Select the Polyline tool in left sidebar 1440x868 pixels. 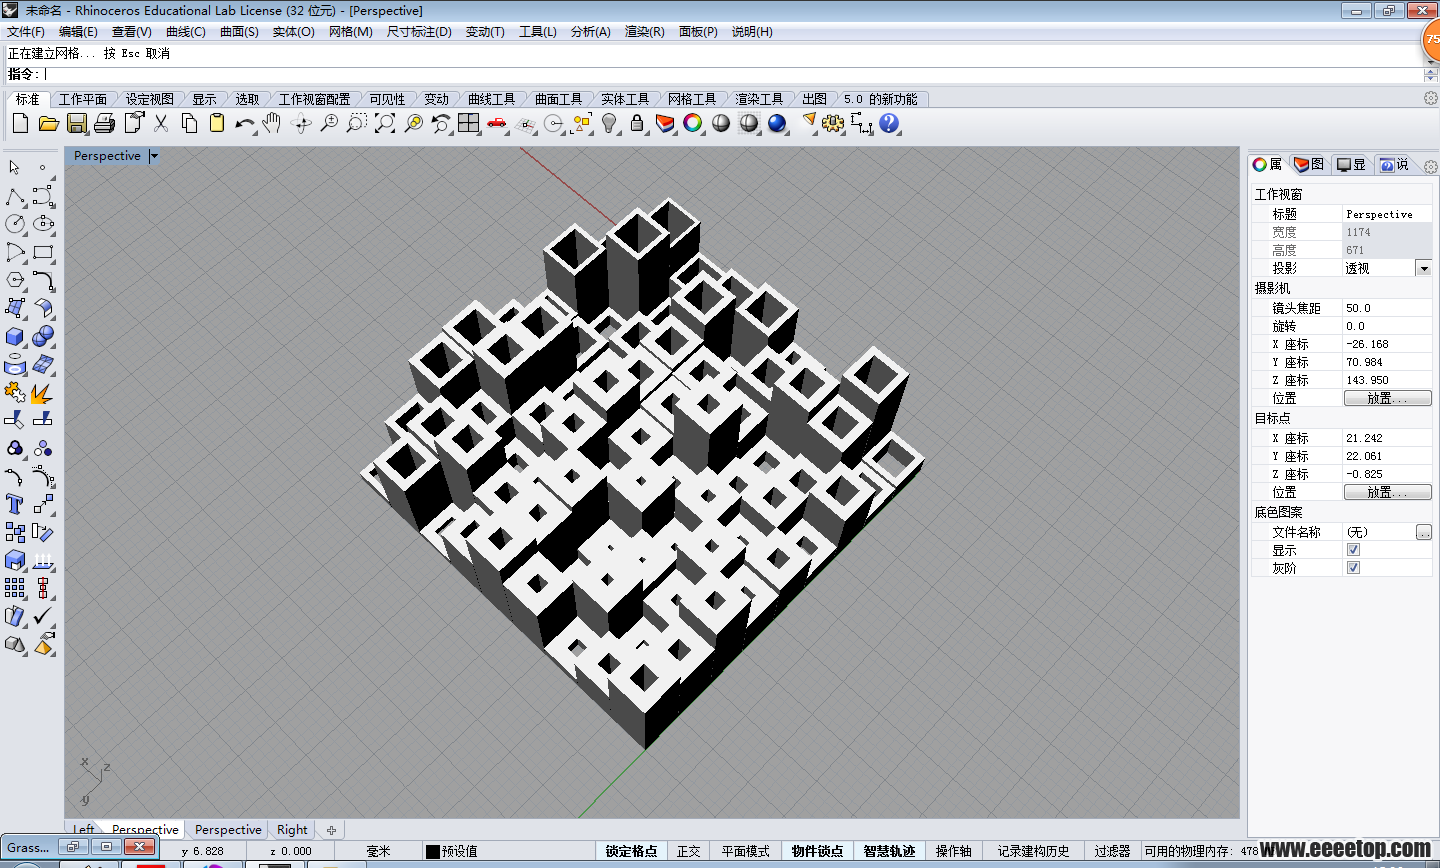(15, 196)
